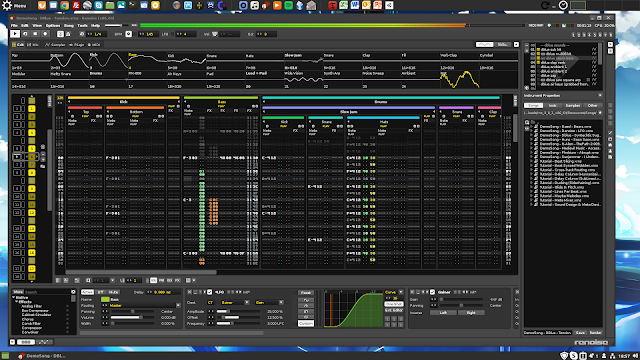Open dropdown arrow above the instrument list
Image resolution: width=640 pixels, height=360 pixels.
[x=516, y=44]
